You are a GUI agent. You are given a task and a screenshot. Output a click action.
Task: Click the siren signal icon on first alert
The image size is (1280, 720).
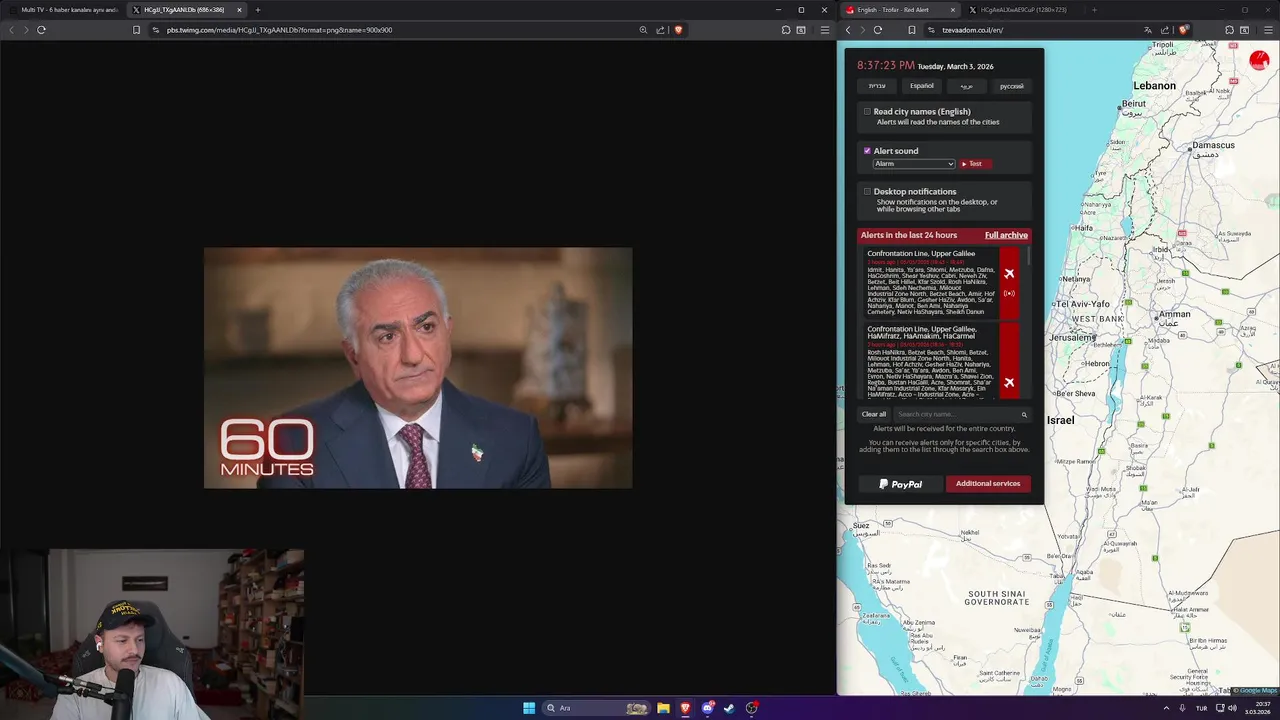(1009, 293)
